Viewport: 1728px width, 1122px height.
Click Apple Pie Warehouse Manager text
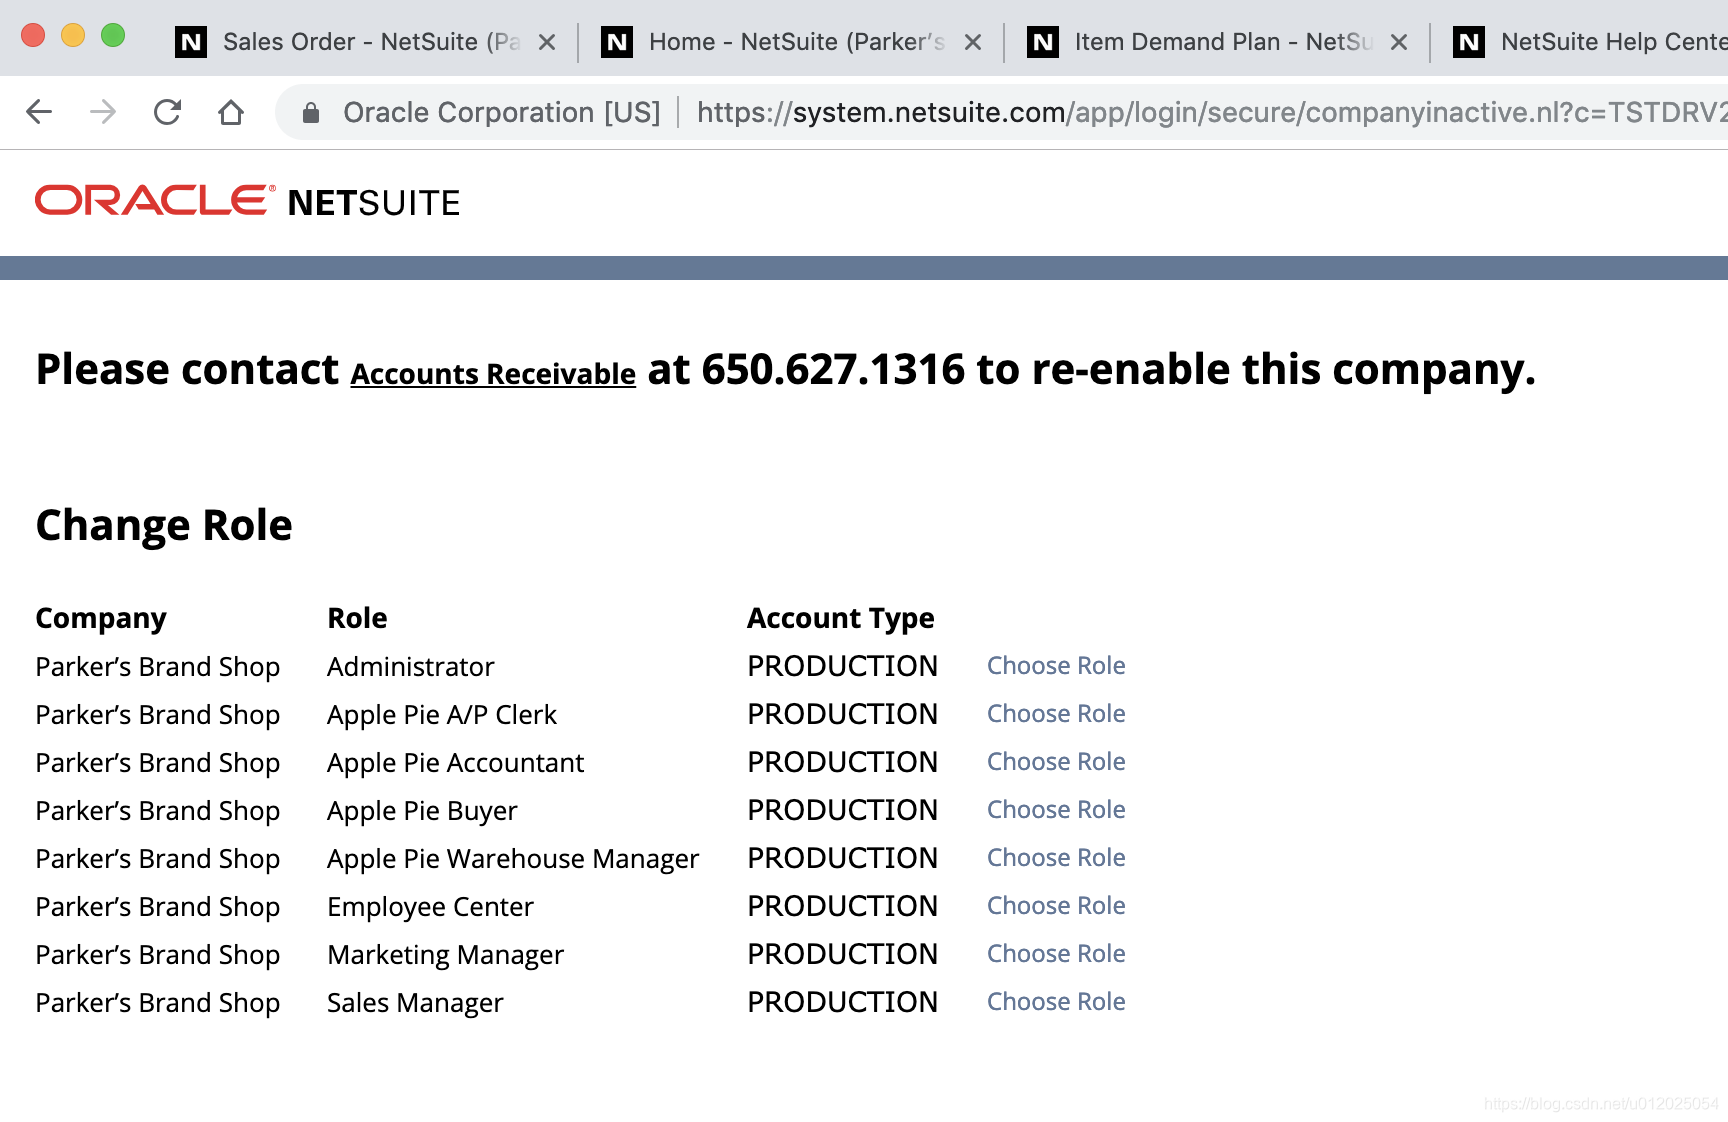coord(513,859)
